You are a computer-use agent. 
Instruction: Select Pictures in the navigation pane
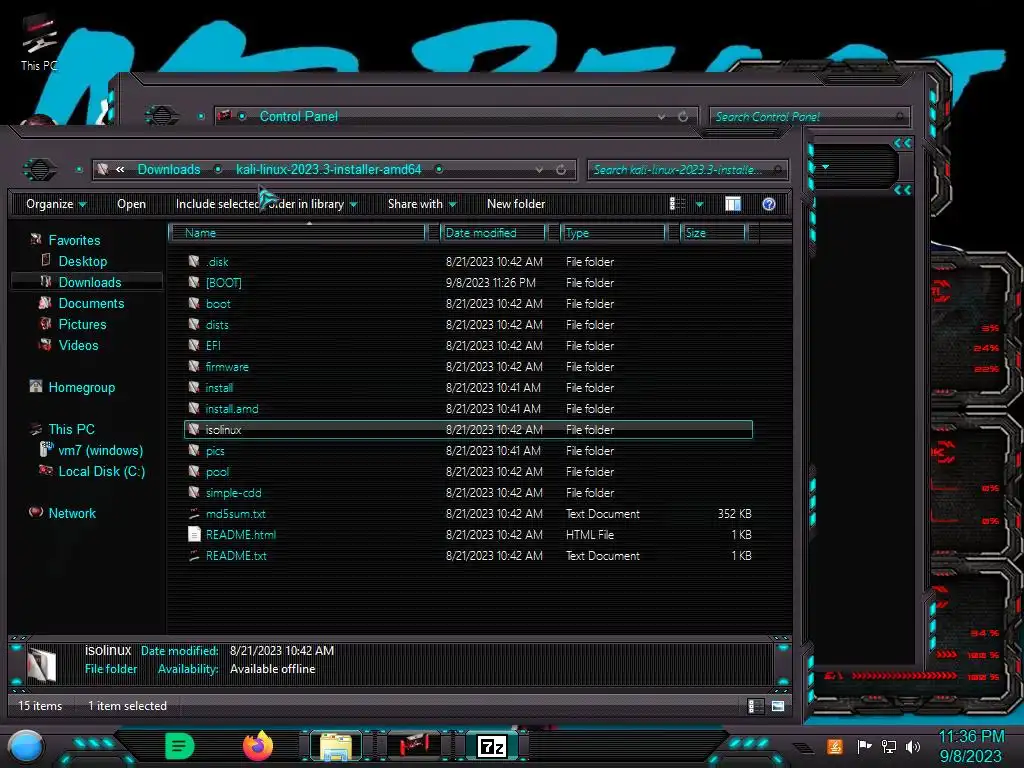click(82, 324)
